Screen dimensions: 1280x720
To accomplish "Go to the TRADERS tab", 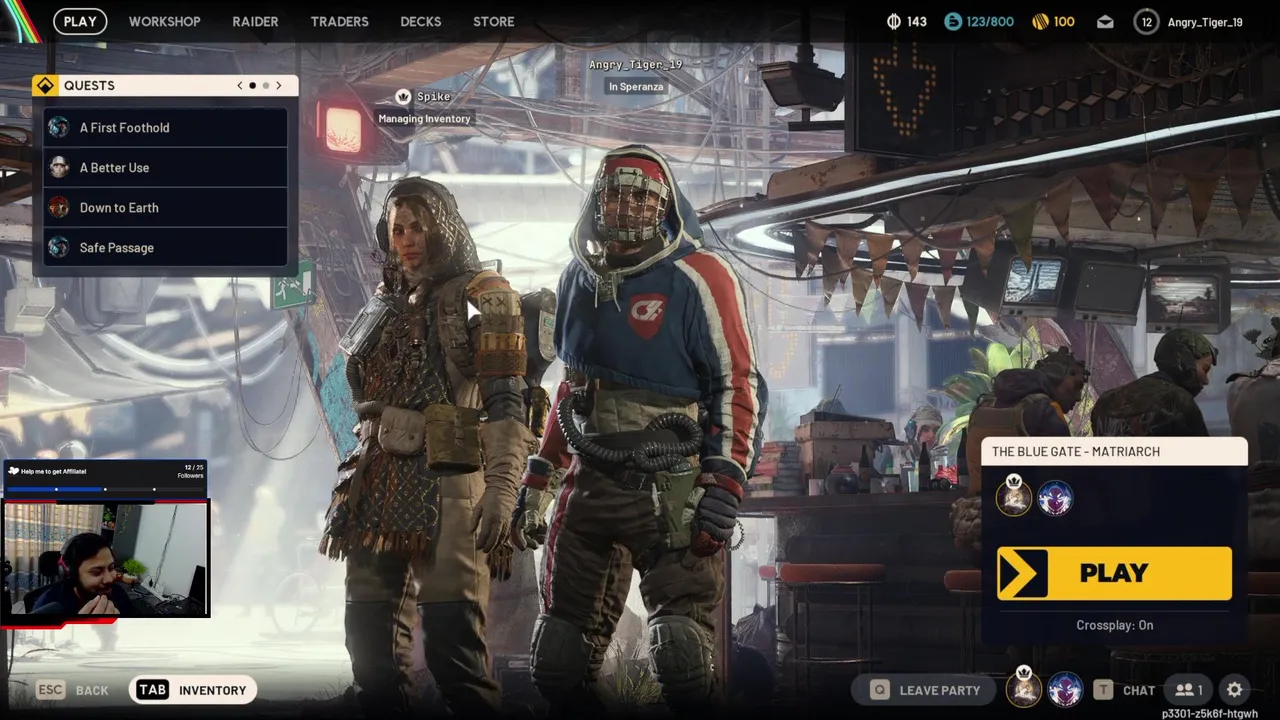I will (339, 21).
